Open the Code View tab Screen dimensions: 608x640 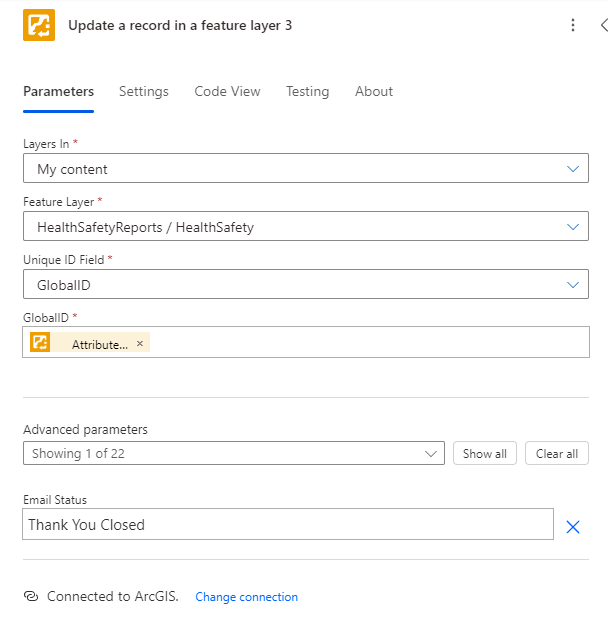click(227, 91)
